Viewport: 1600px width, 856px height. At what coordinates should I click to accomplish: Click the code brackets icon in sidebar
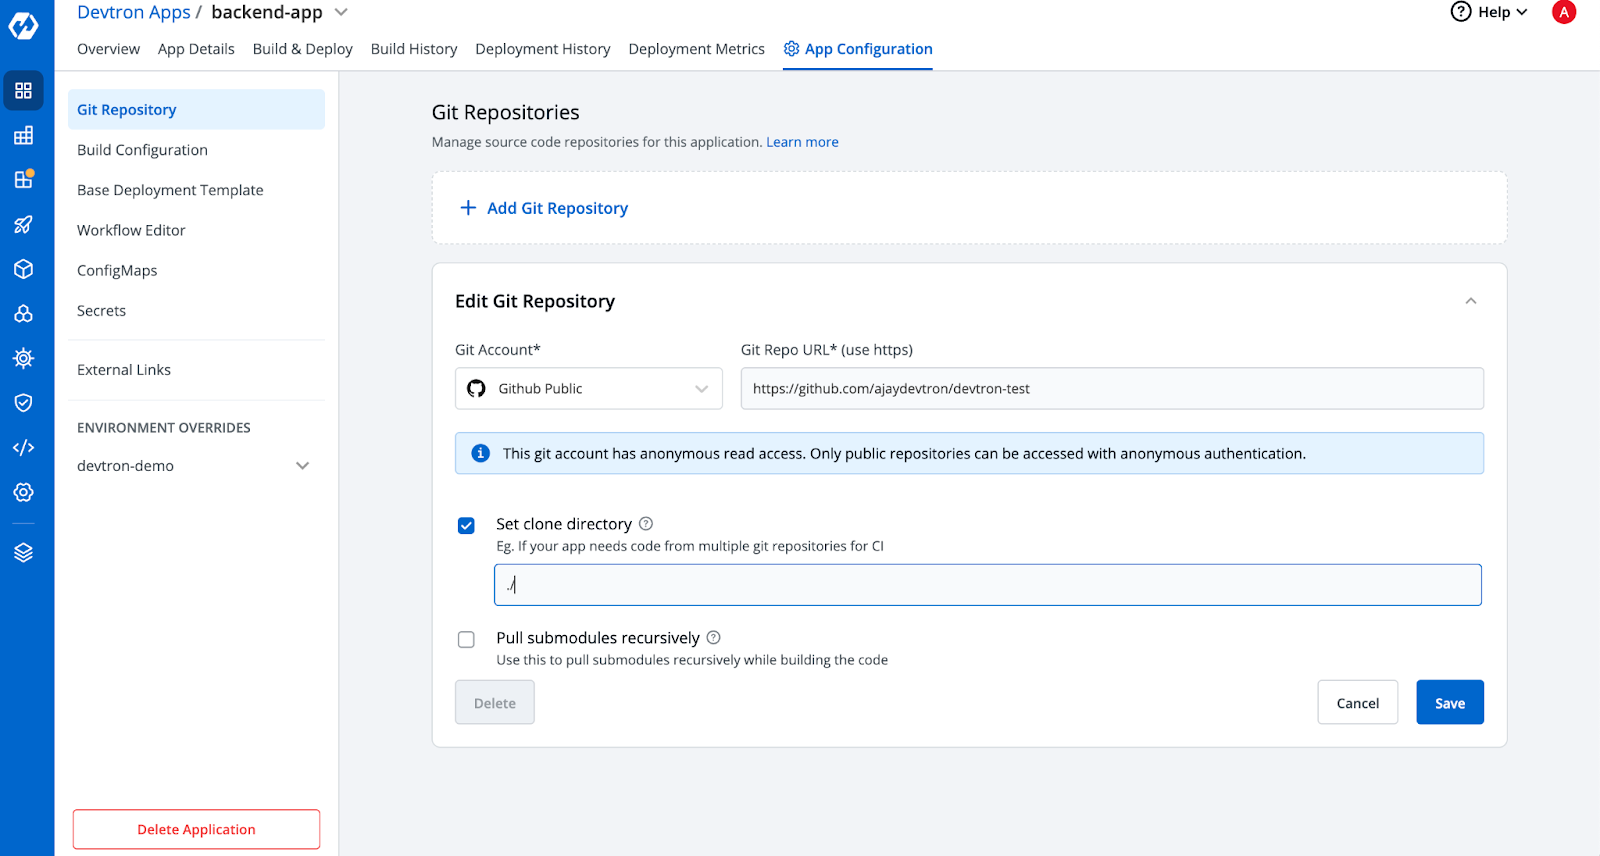point(23,447)
